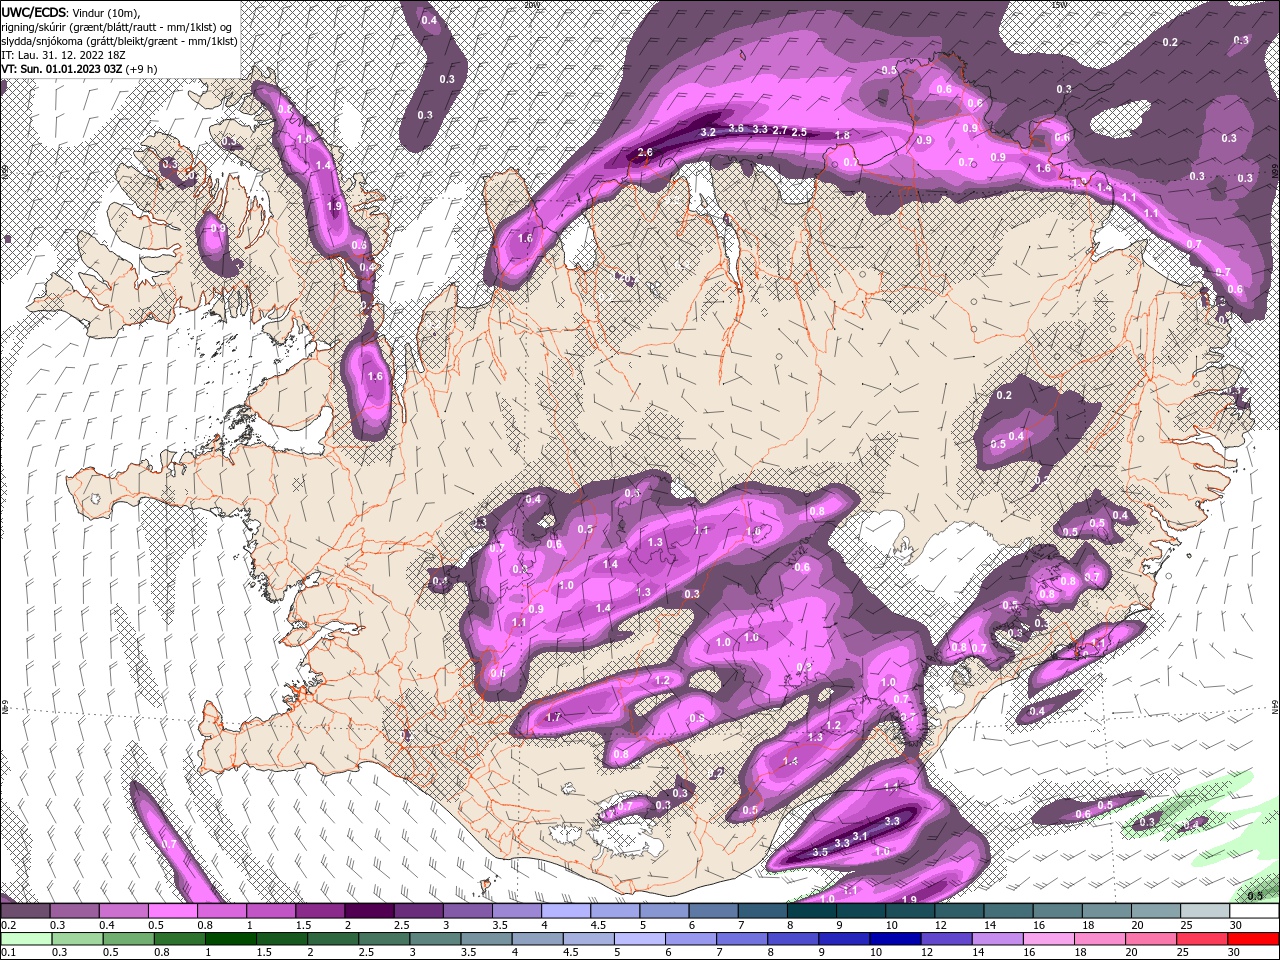
Task: Pick the darkest green 1 swatch in rain scale
Action: (x=230, y=939)
